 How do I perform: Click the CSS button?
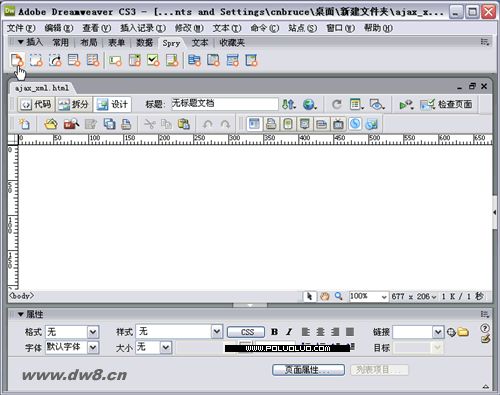246,332
